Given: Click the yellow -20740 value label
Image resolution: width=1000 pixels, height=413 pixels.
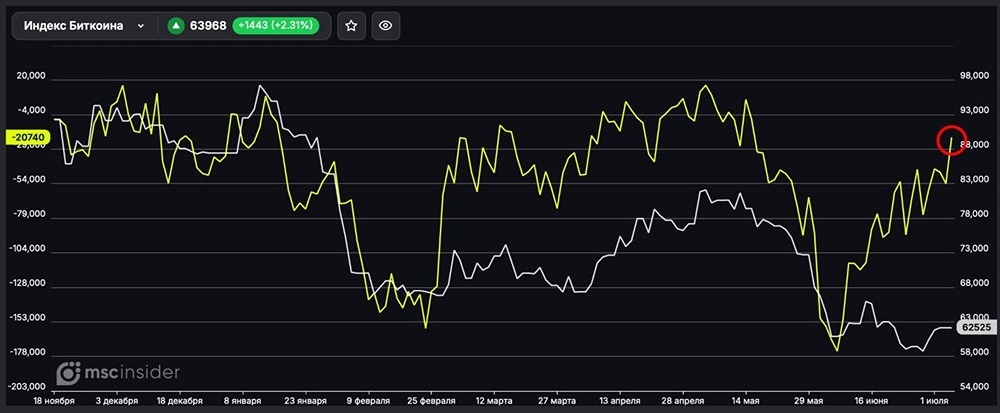Looking at the screenshot, I should 27,137.
